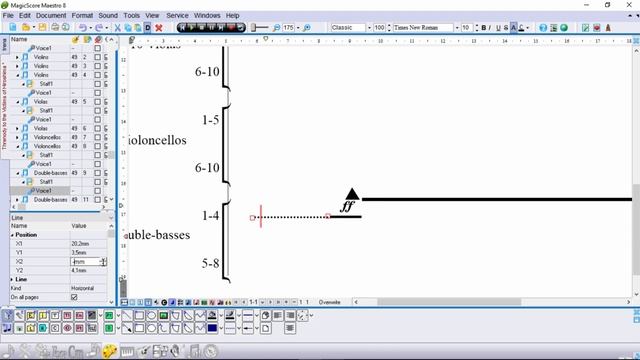Expand the Violas track 6 tree node

tap(17, 128)
